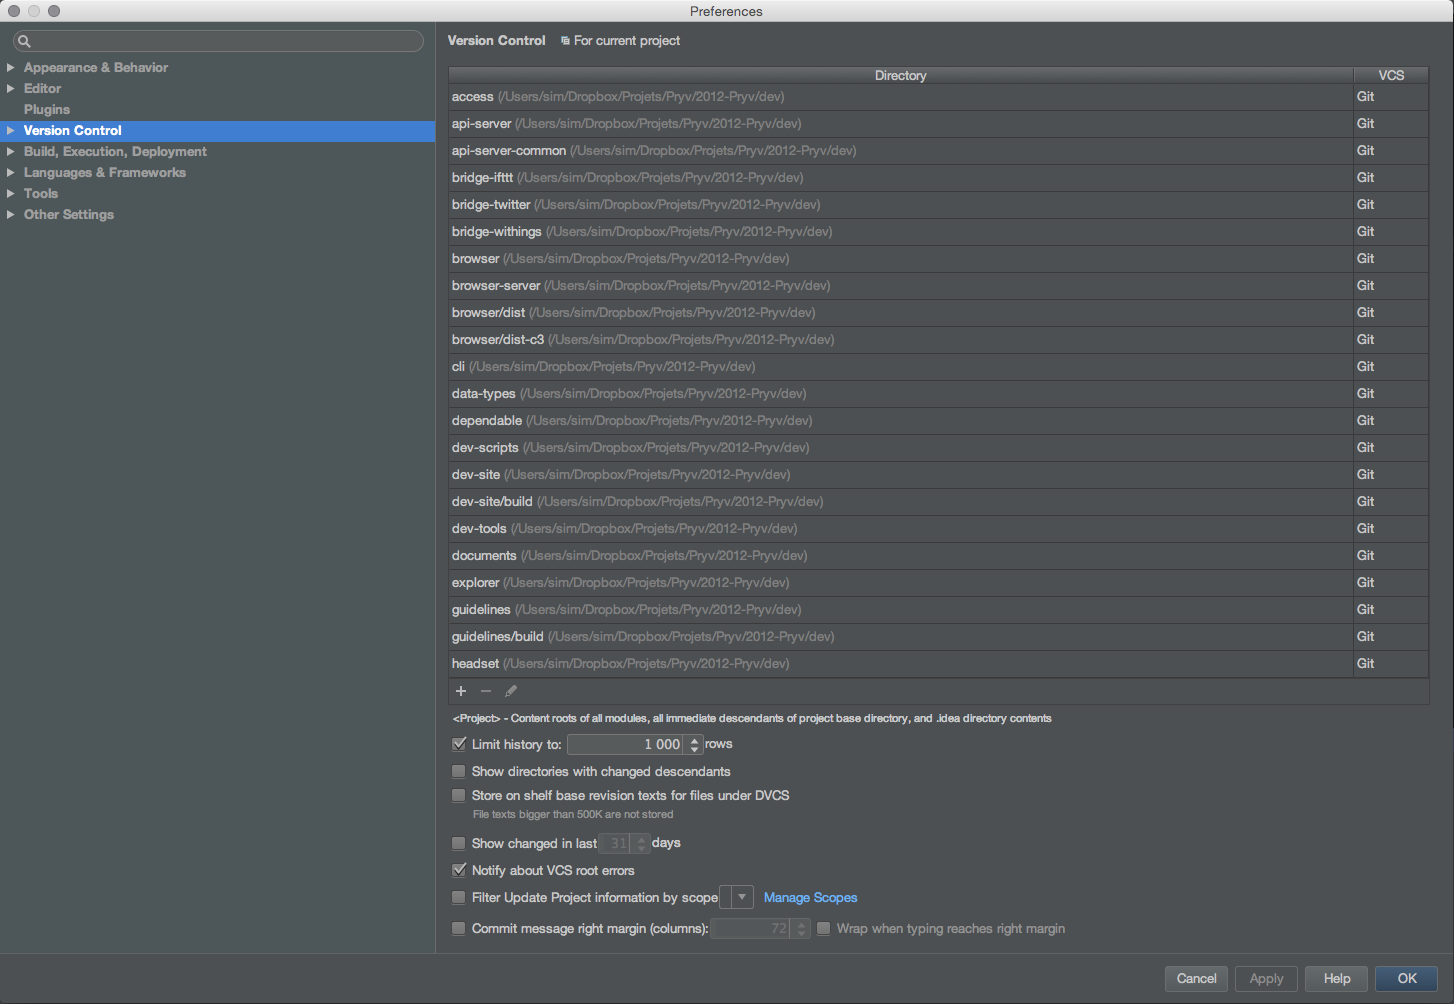The image size is (1454, 1004).
Task: Disable Notify about VCS root errors
Action: click(459, 870)
